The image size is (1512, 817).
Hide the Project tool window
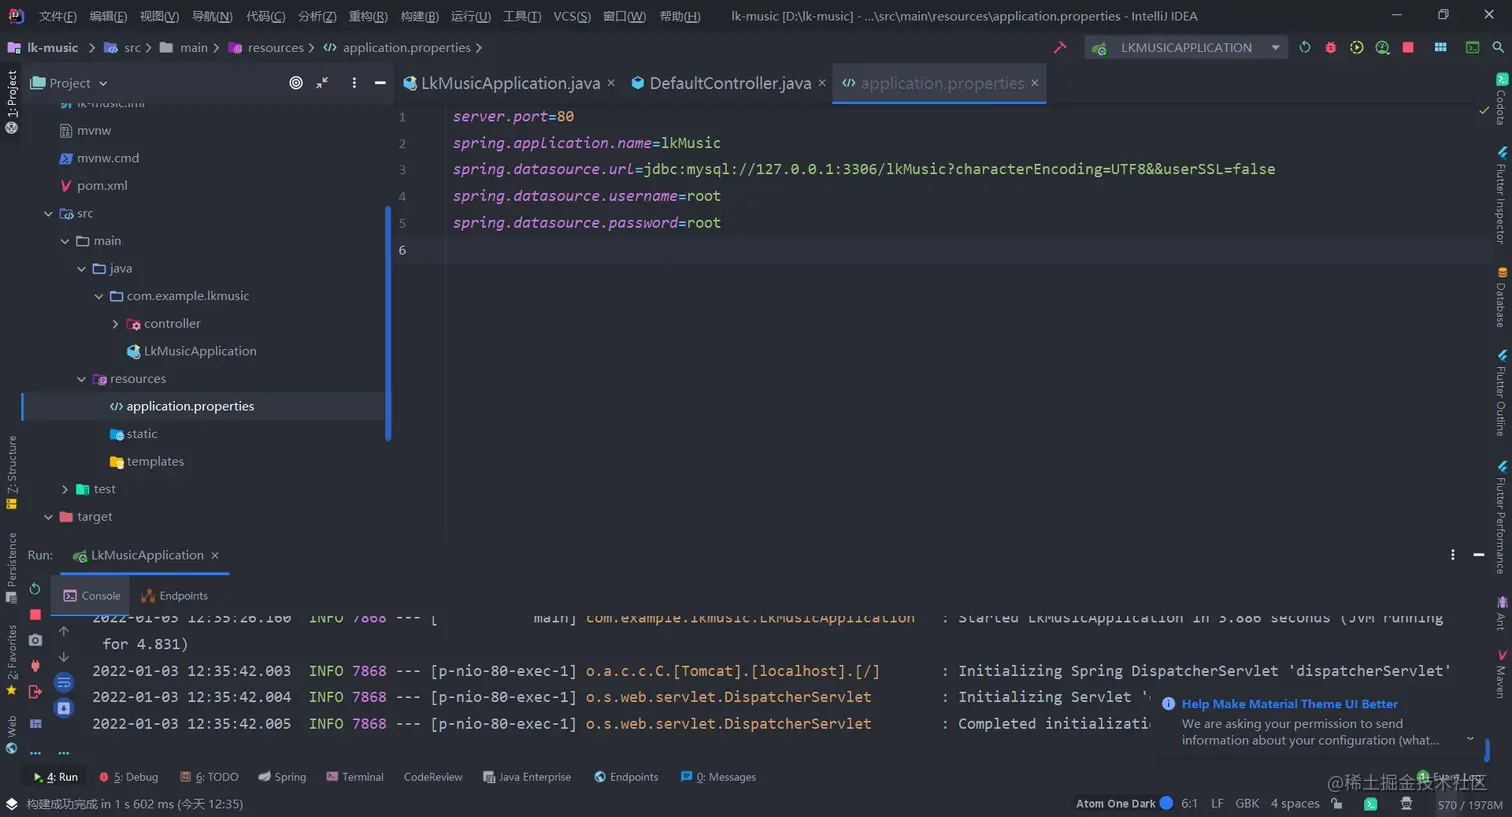coord(380,83)
